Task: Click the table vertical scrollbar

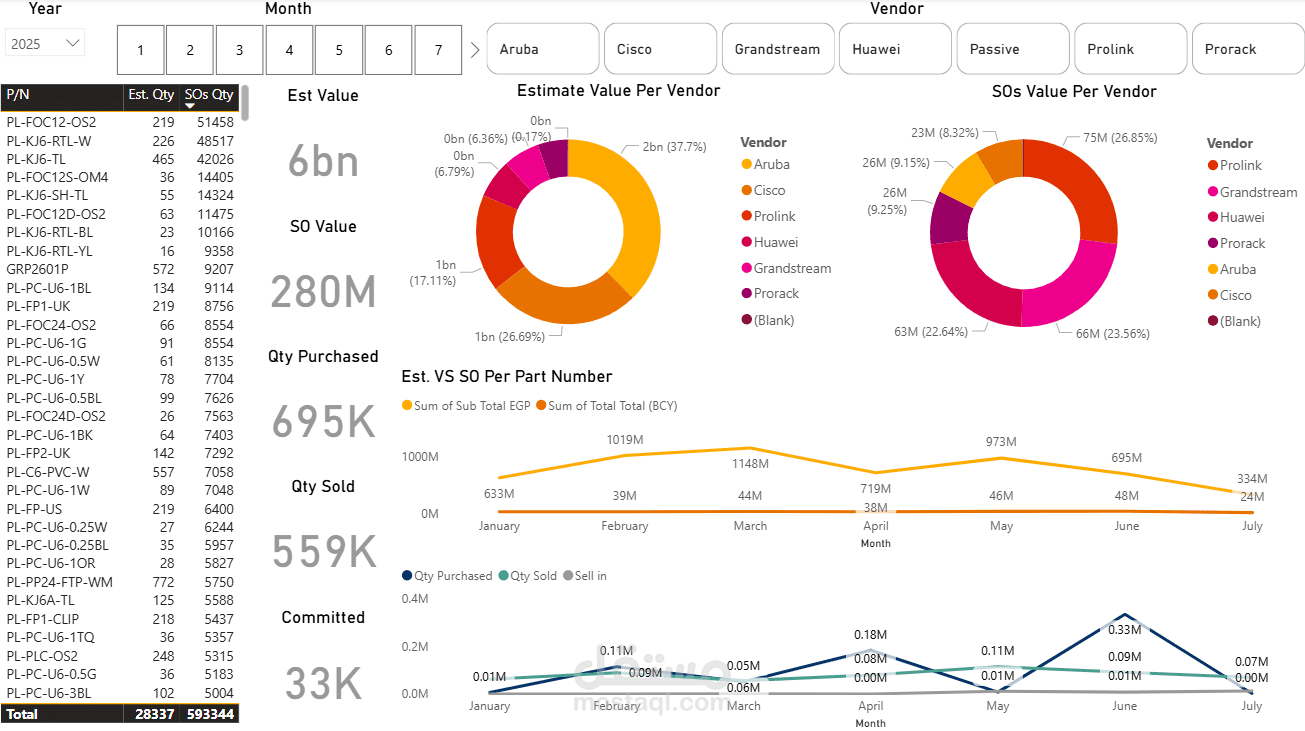Action: [245, 103]
